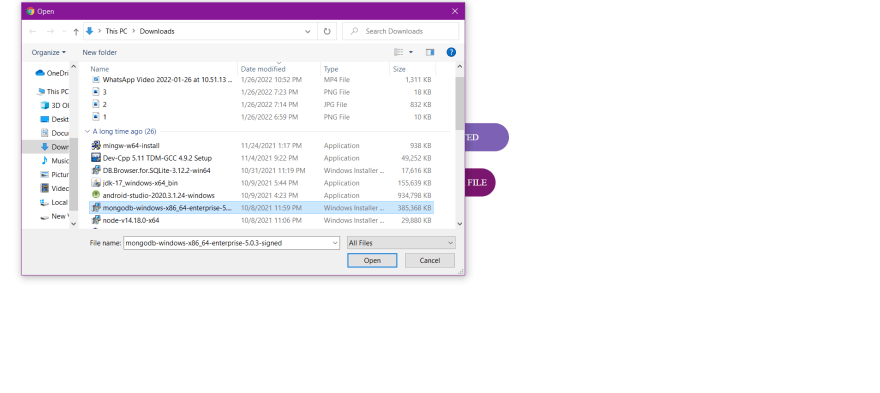Open Videos folder in the sidebar
The image size is (880, 393).
(x=55, y=189)
